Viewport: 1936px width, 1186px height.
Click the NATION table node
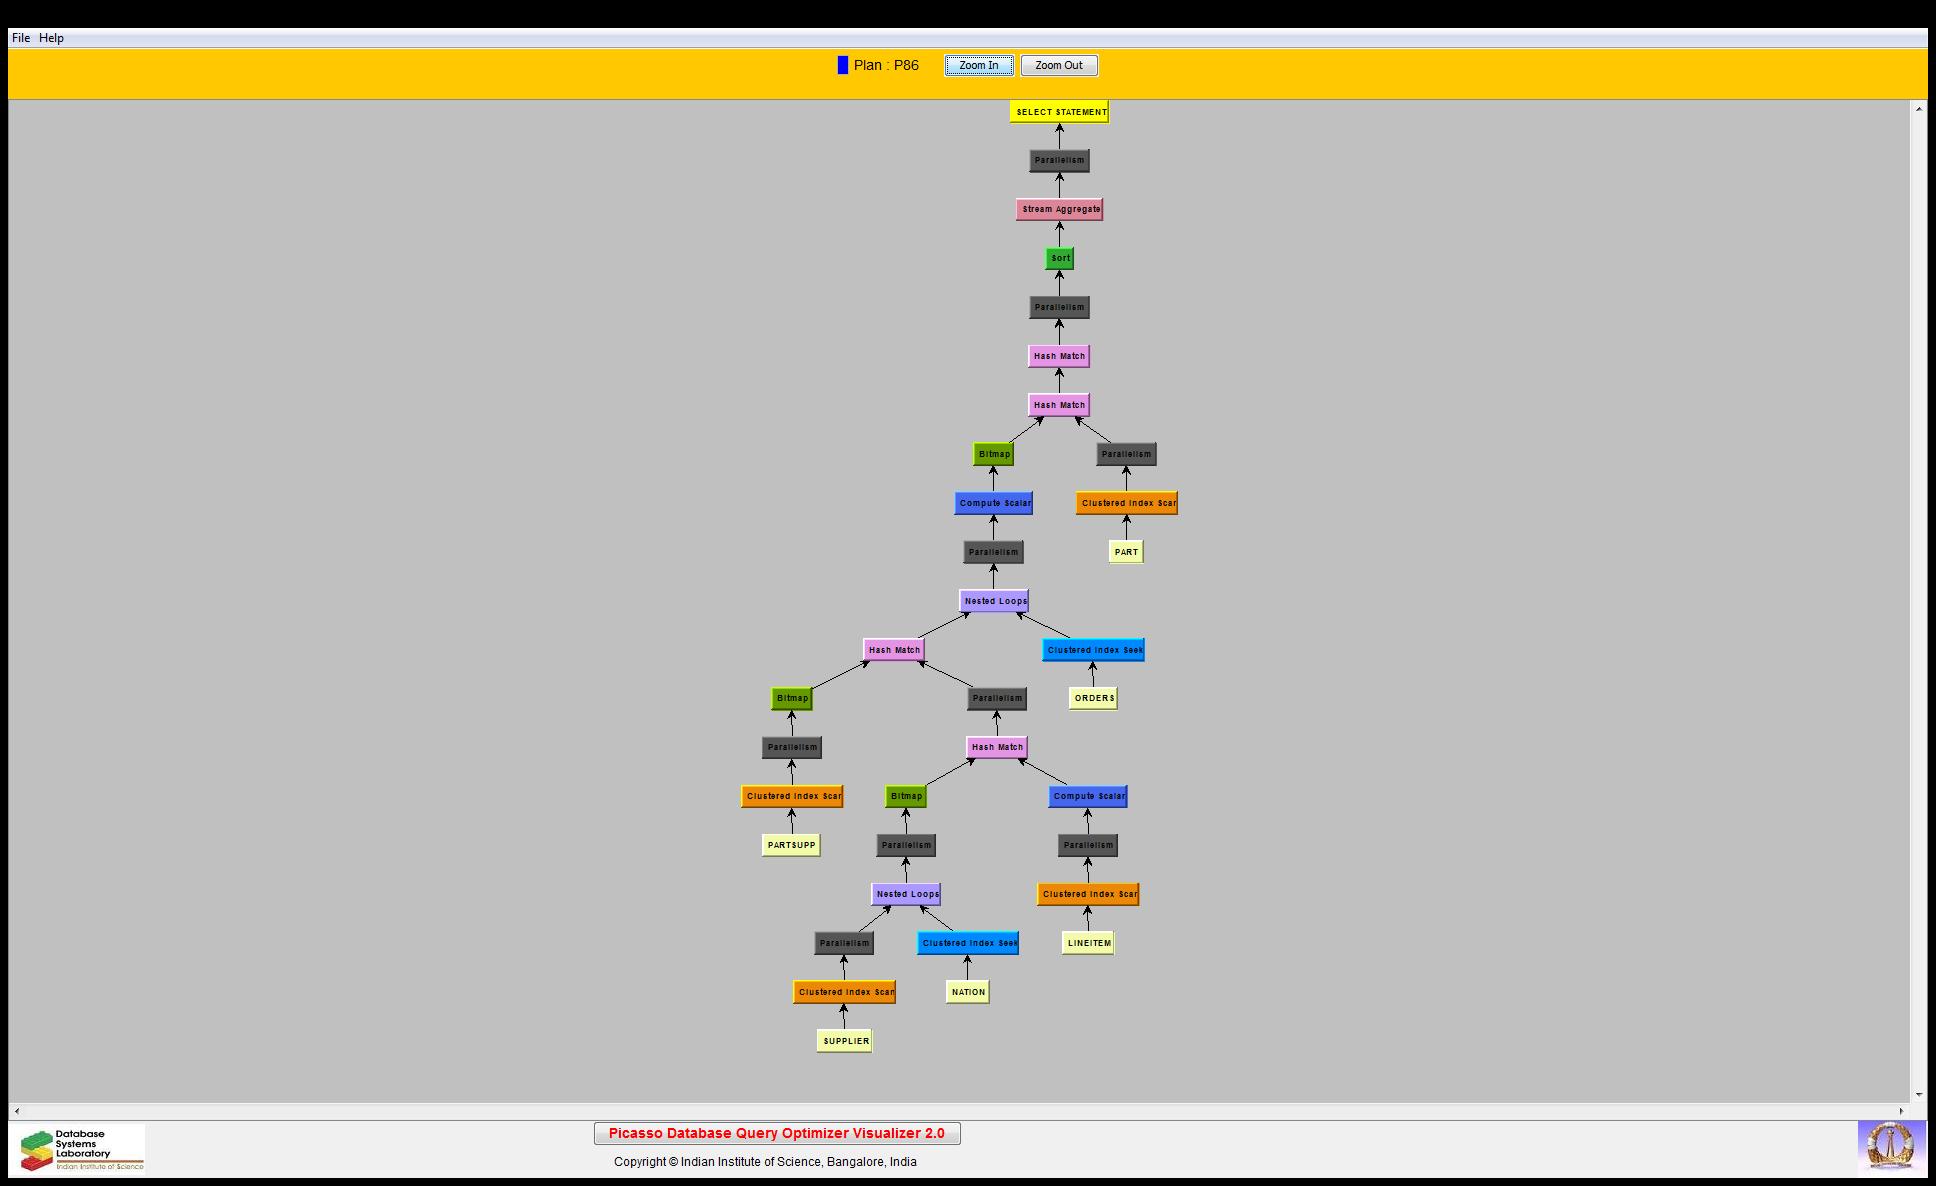click(x=967, y=992)
